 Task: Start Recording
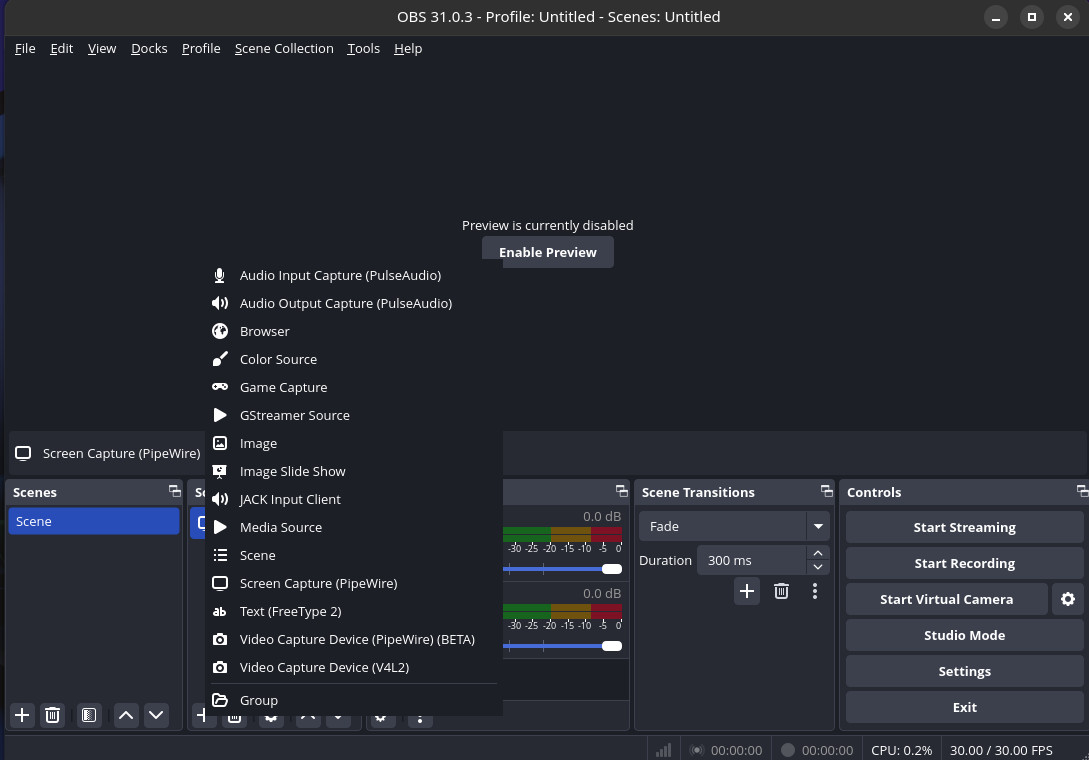pyautogui.click(x=963, y=563)
